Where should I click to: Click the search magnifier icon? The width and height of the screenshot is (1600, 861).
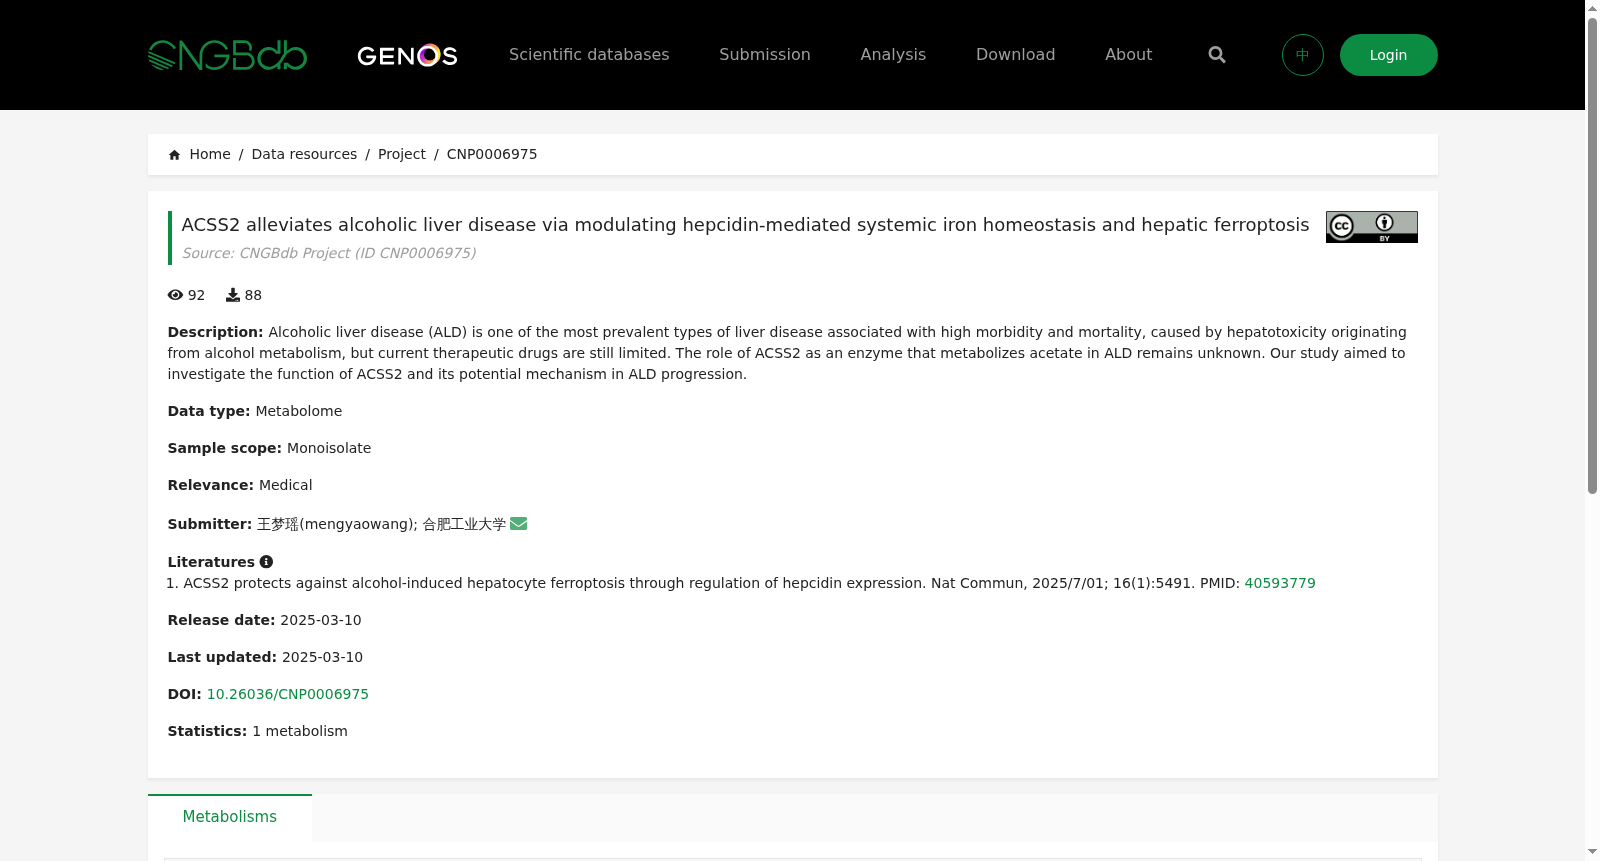click(x=1217, y=55)
